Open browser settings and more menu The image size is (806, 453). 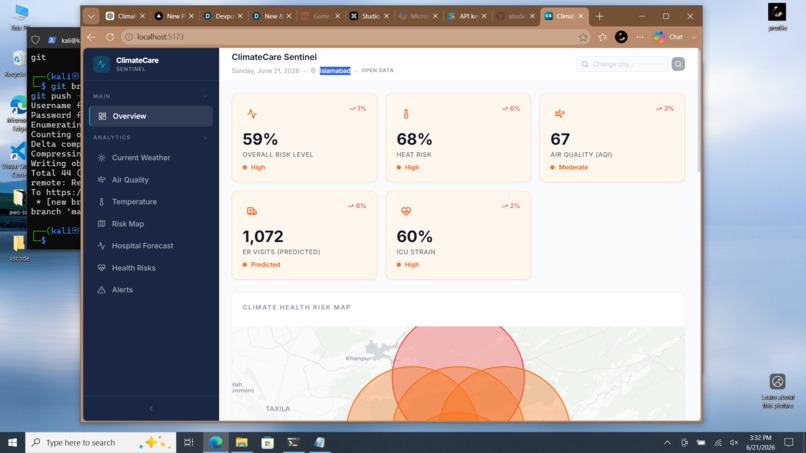click(639, 37)
